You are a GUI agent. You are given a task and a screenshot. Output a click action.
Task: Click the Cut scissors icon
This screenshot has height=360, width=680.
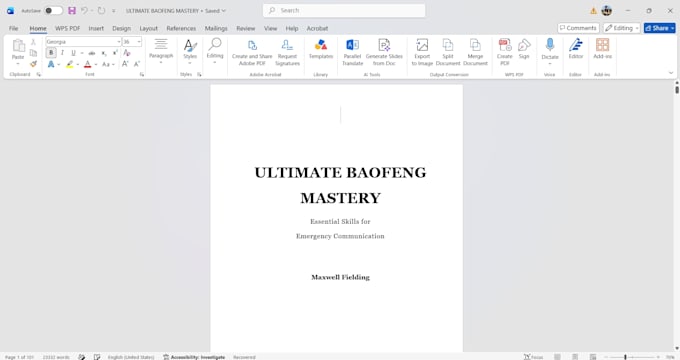pyautogui.click(x=33, y=42)
